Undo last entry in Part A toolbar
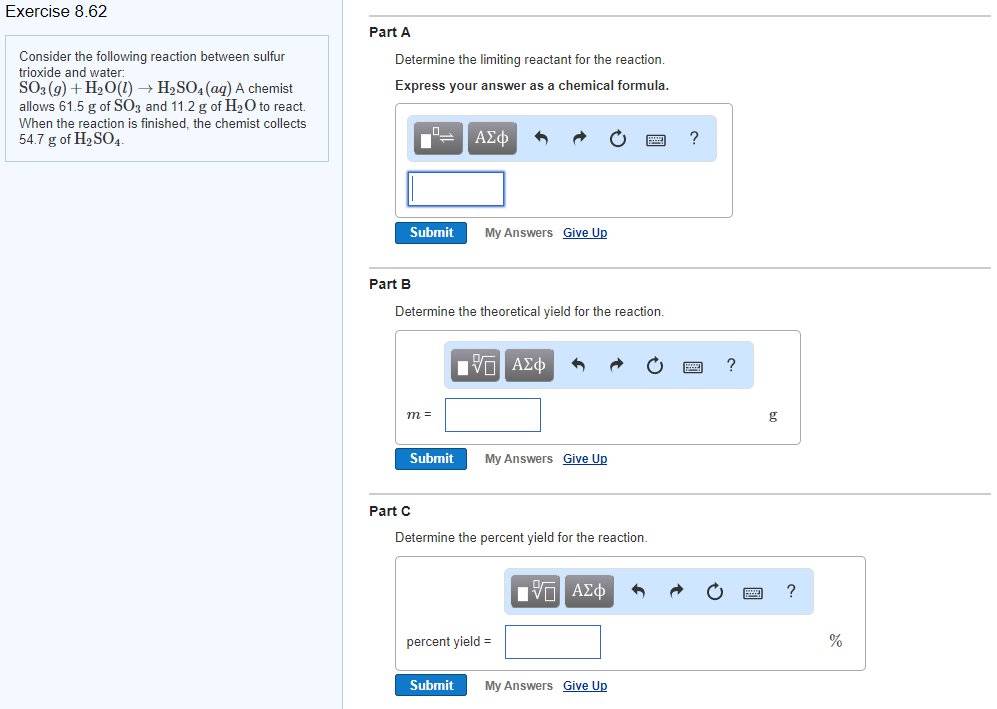 coord(541,138)
